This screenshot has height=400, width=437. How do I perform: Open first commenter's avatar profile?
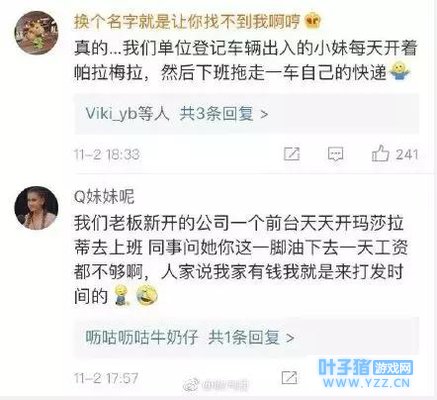point(36,33)
